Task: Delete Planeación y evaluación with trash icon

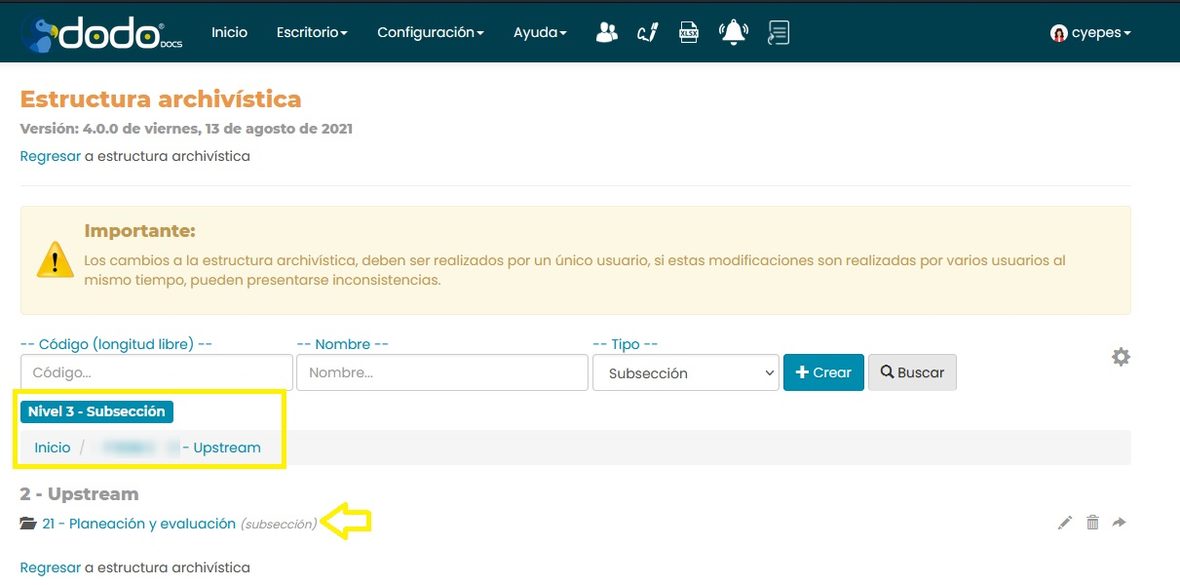Action: [1092, 523]
